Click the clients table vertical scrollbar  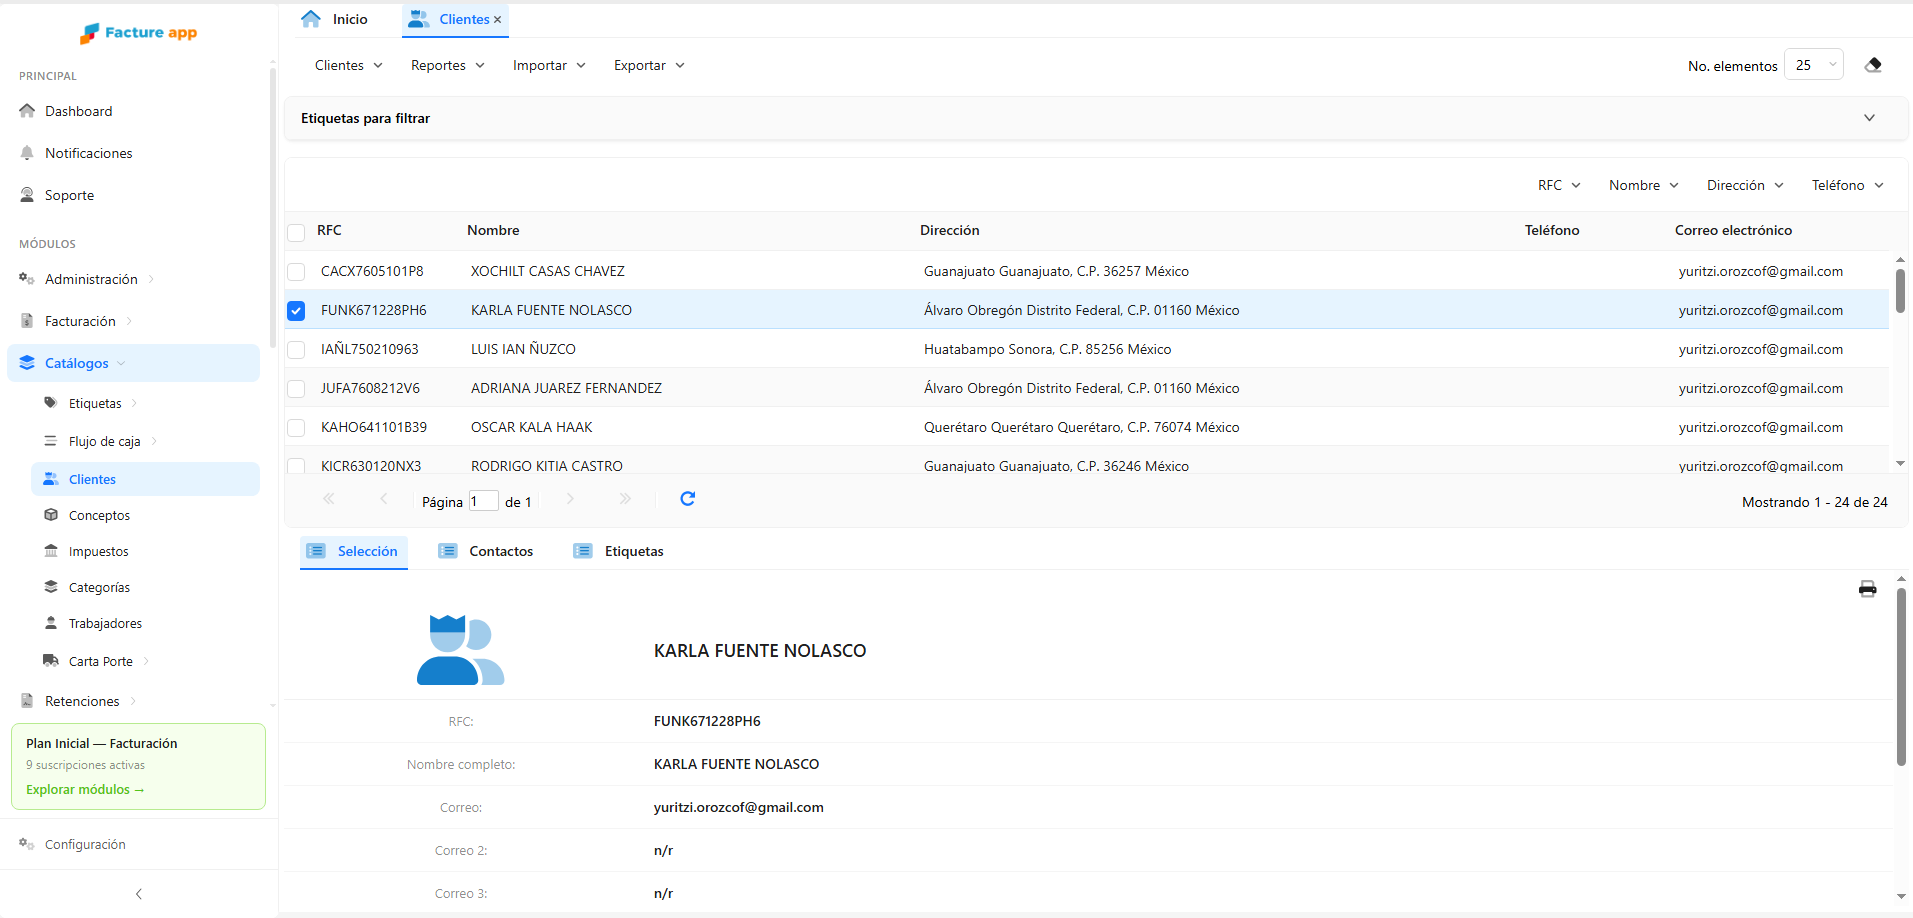coord(1900,290)
